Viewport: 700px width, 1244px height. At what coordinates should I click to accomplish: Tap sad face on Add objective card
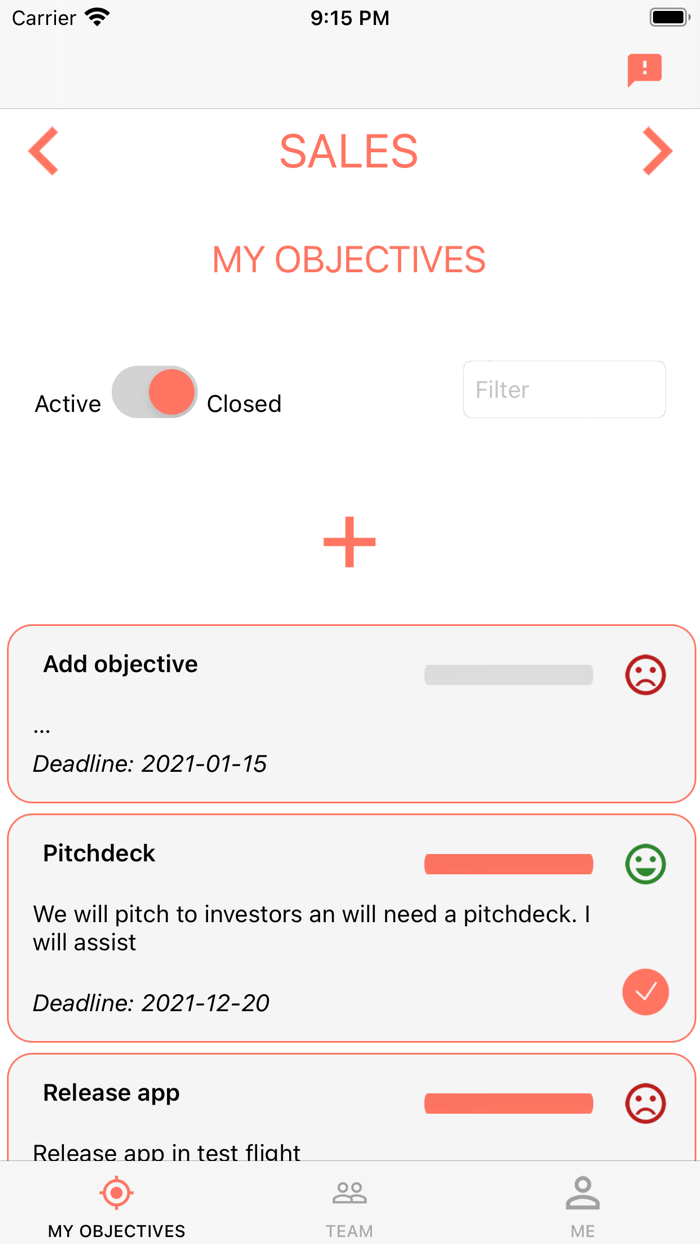[645, 675]
